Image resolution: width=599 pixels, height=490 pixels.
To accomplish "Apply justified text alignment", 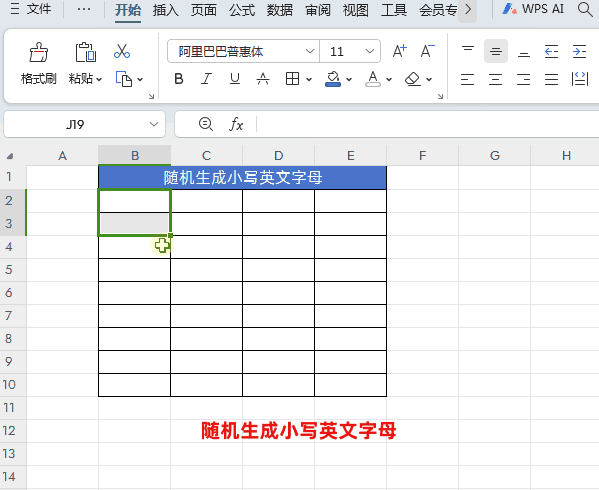I will [551, 79].
